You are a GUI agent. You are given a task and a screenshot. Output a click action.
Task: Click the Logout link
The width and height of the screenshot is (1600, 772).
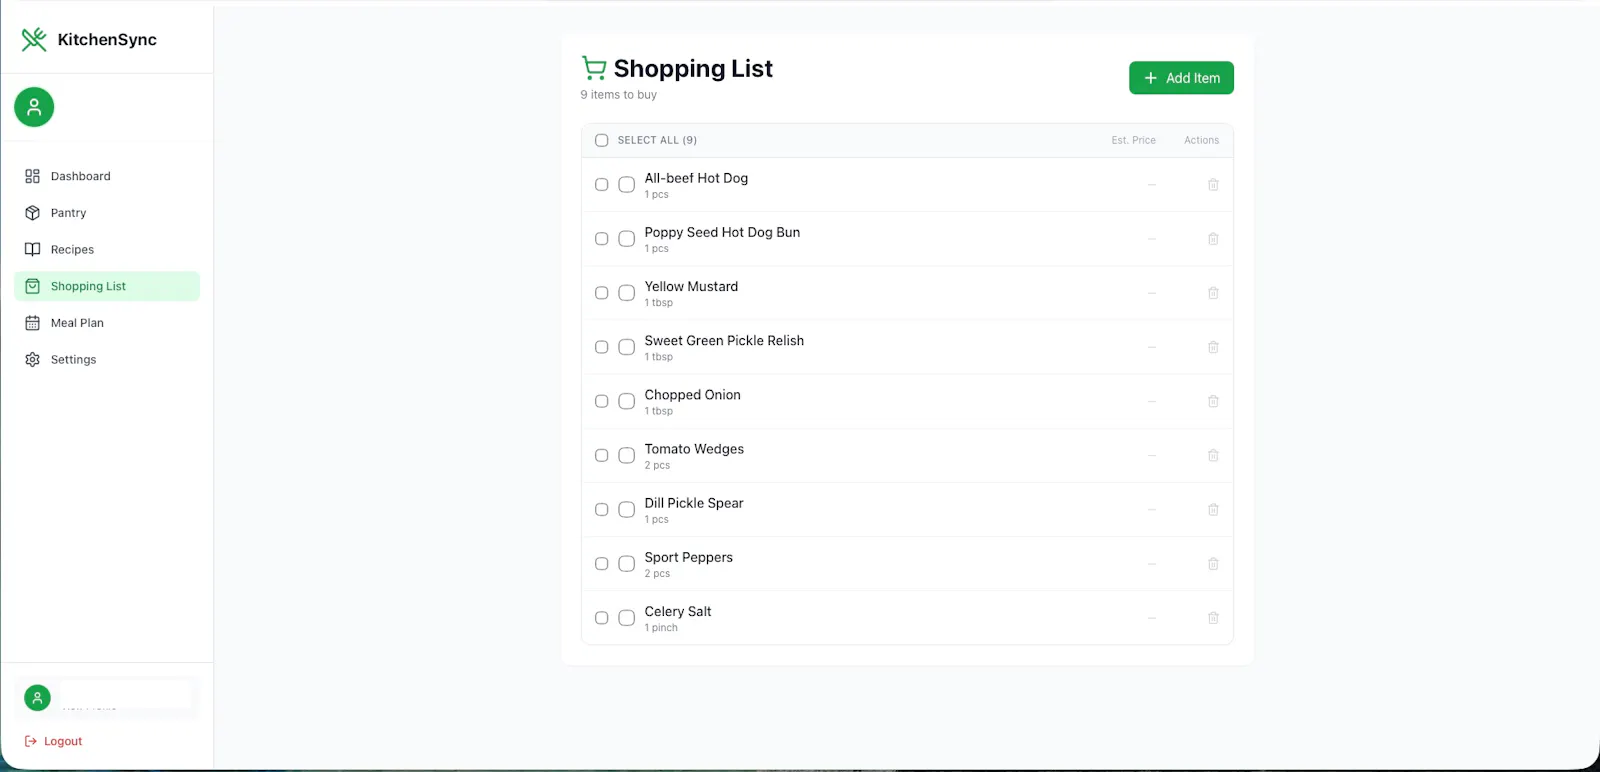click(x=54, y=741)
